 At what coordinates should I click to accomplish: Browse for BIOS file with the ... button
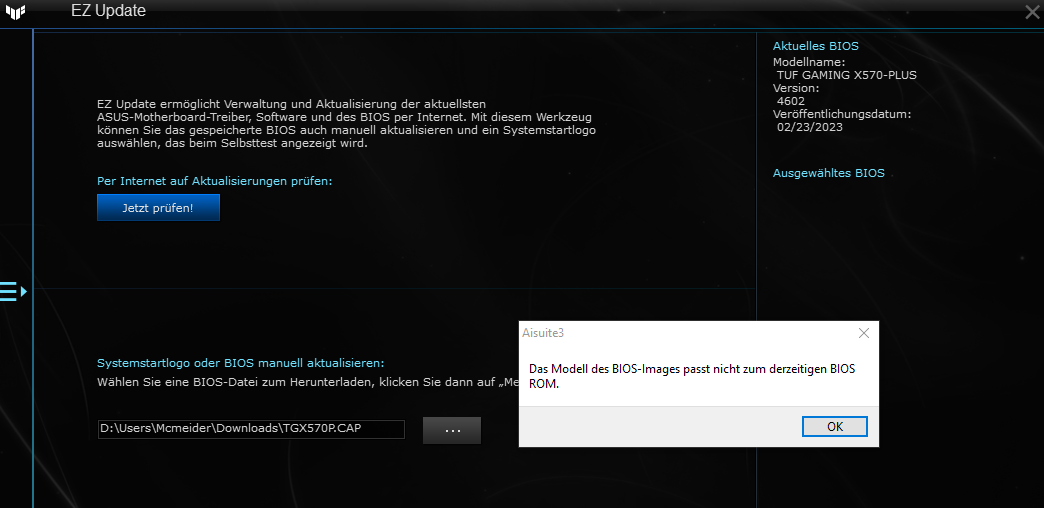452,430
